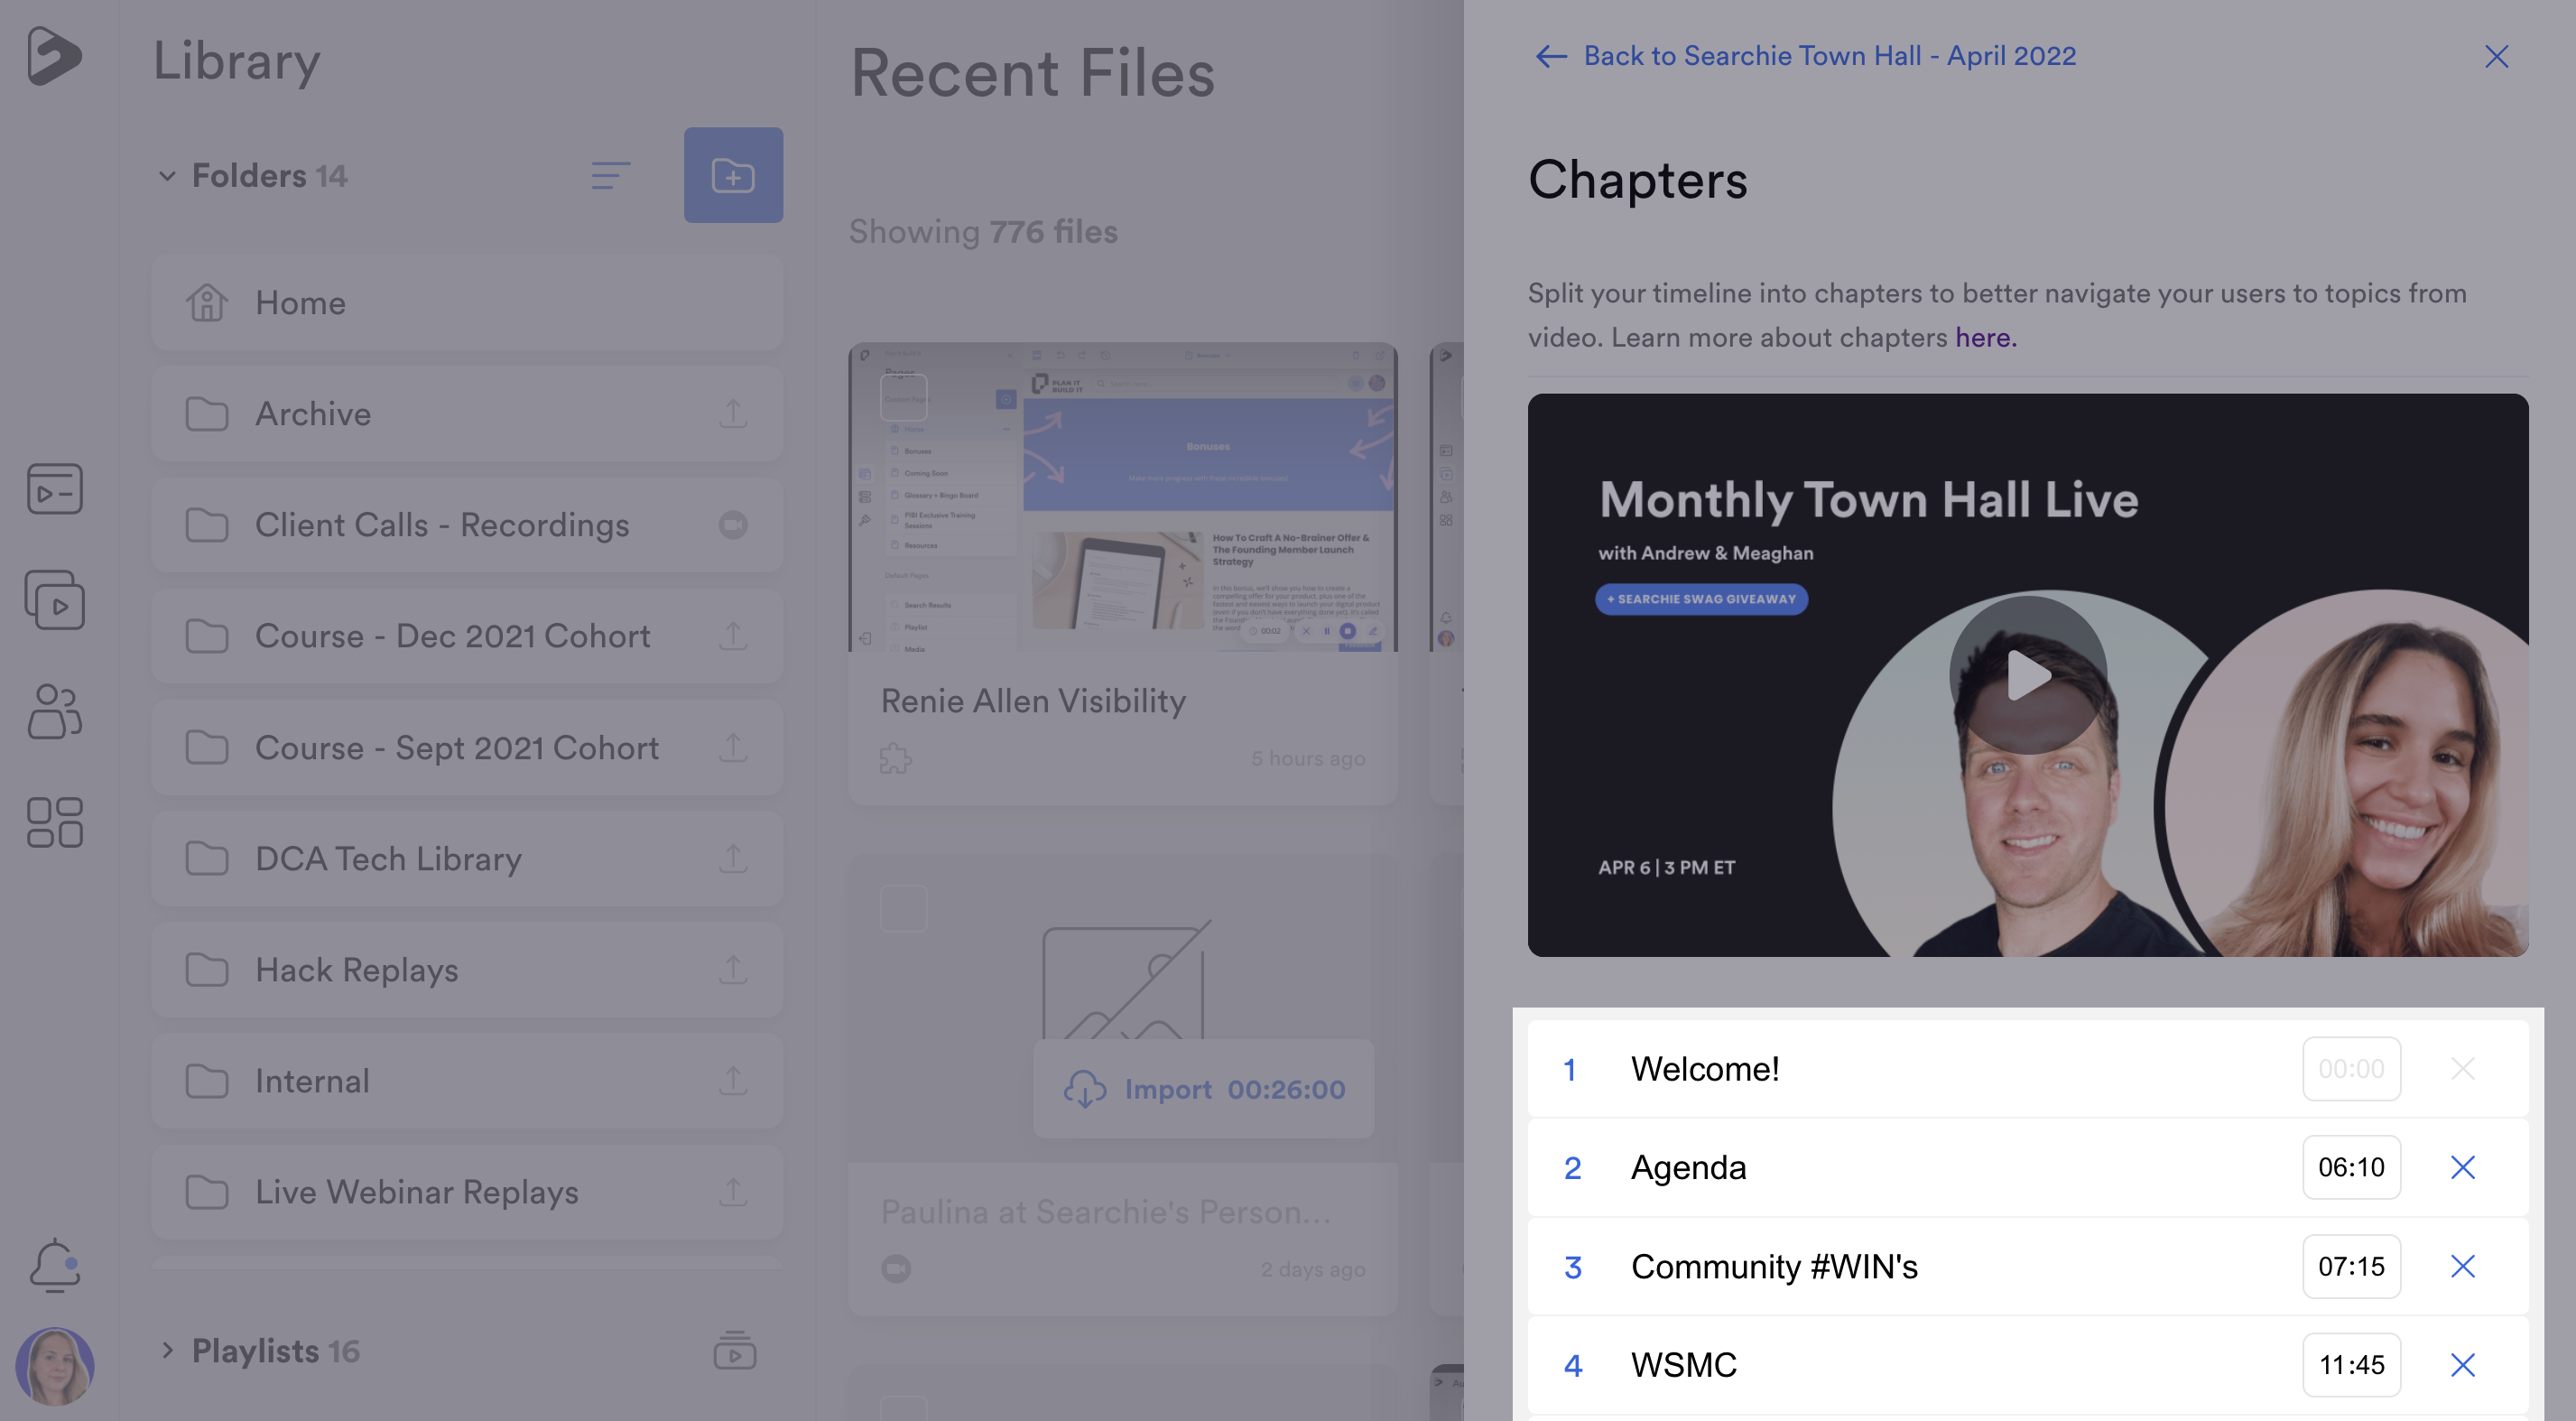Click the Paulina at Searchie's Person... file title

[x=1105, y=1212]
